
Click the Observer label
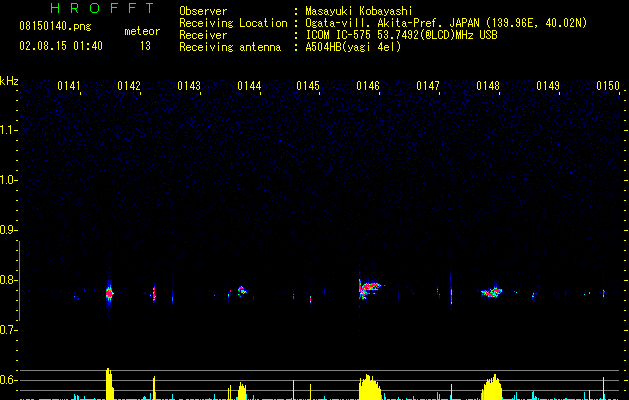203,11
